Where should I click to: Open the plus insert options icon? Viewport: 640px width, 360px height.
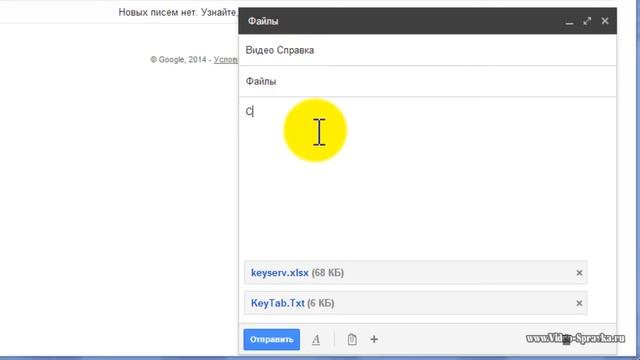click(374, 339)
